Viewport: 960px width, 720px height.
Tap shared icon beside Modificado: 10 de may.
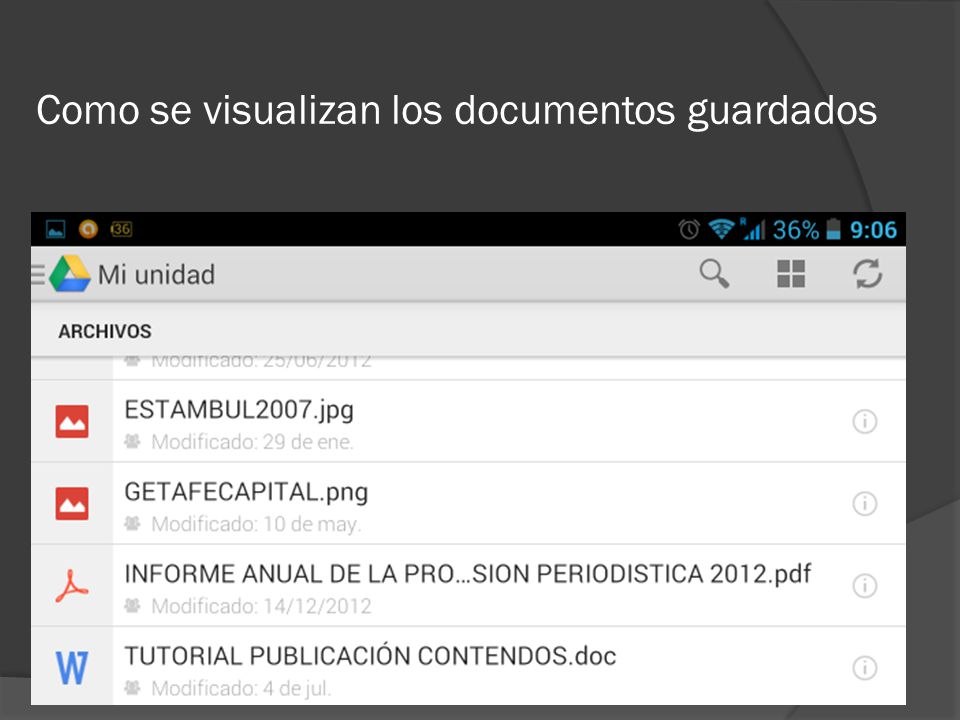[x=132, y=523]
